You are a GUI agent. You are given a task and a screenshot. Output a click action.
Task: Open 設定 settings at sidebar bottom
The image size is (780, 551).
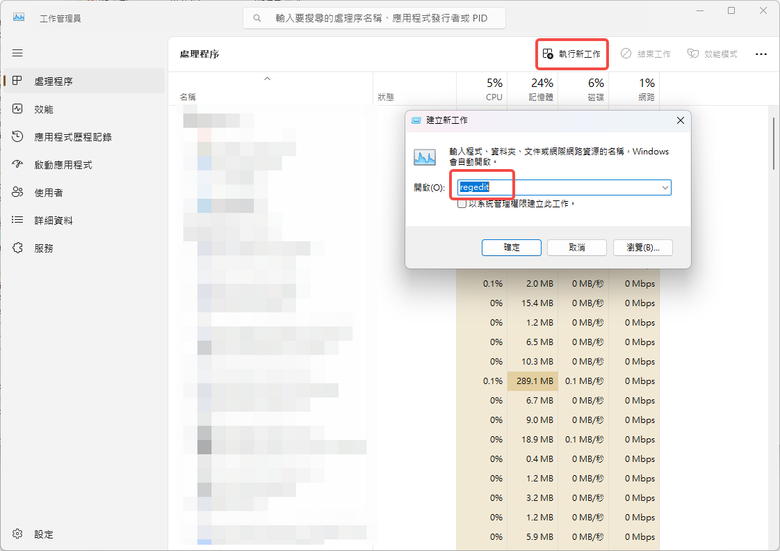tap(85, 534)
